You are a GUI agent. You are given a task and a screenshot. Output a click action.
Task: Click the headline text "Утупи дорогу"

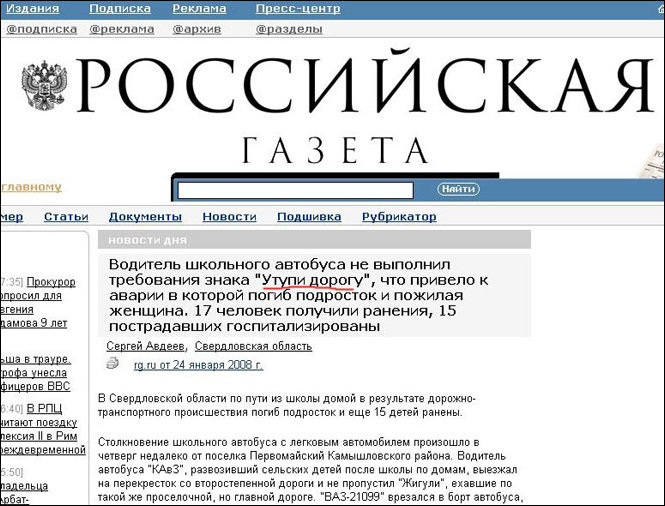click(x=313, y=280)
